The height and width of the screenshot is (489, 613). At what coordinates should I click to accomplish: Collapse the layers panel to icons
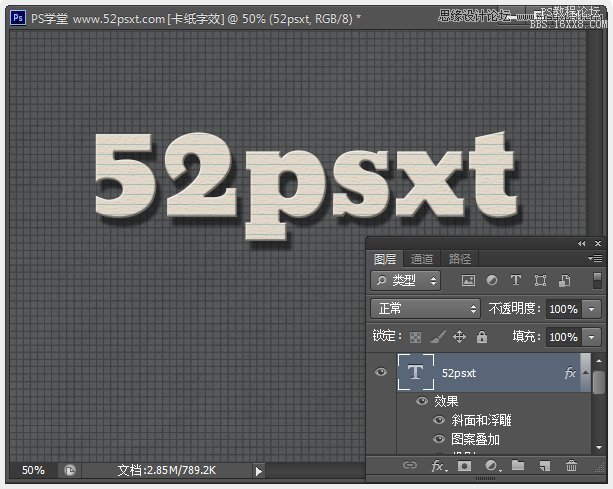coord(582,243)
